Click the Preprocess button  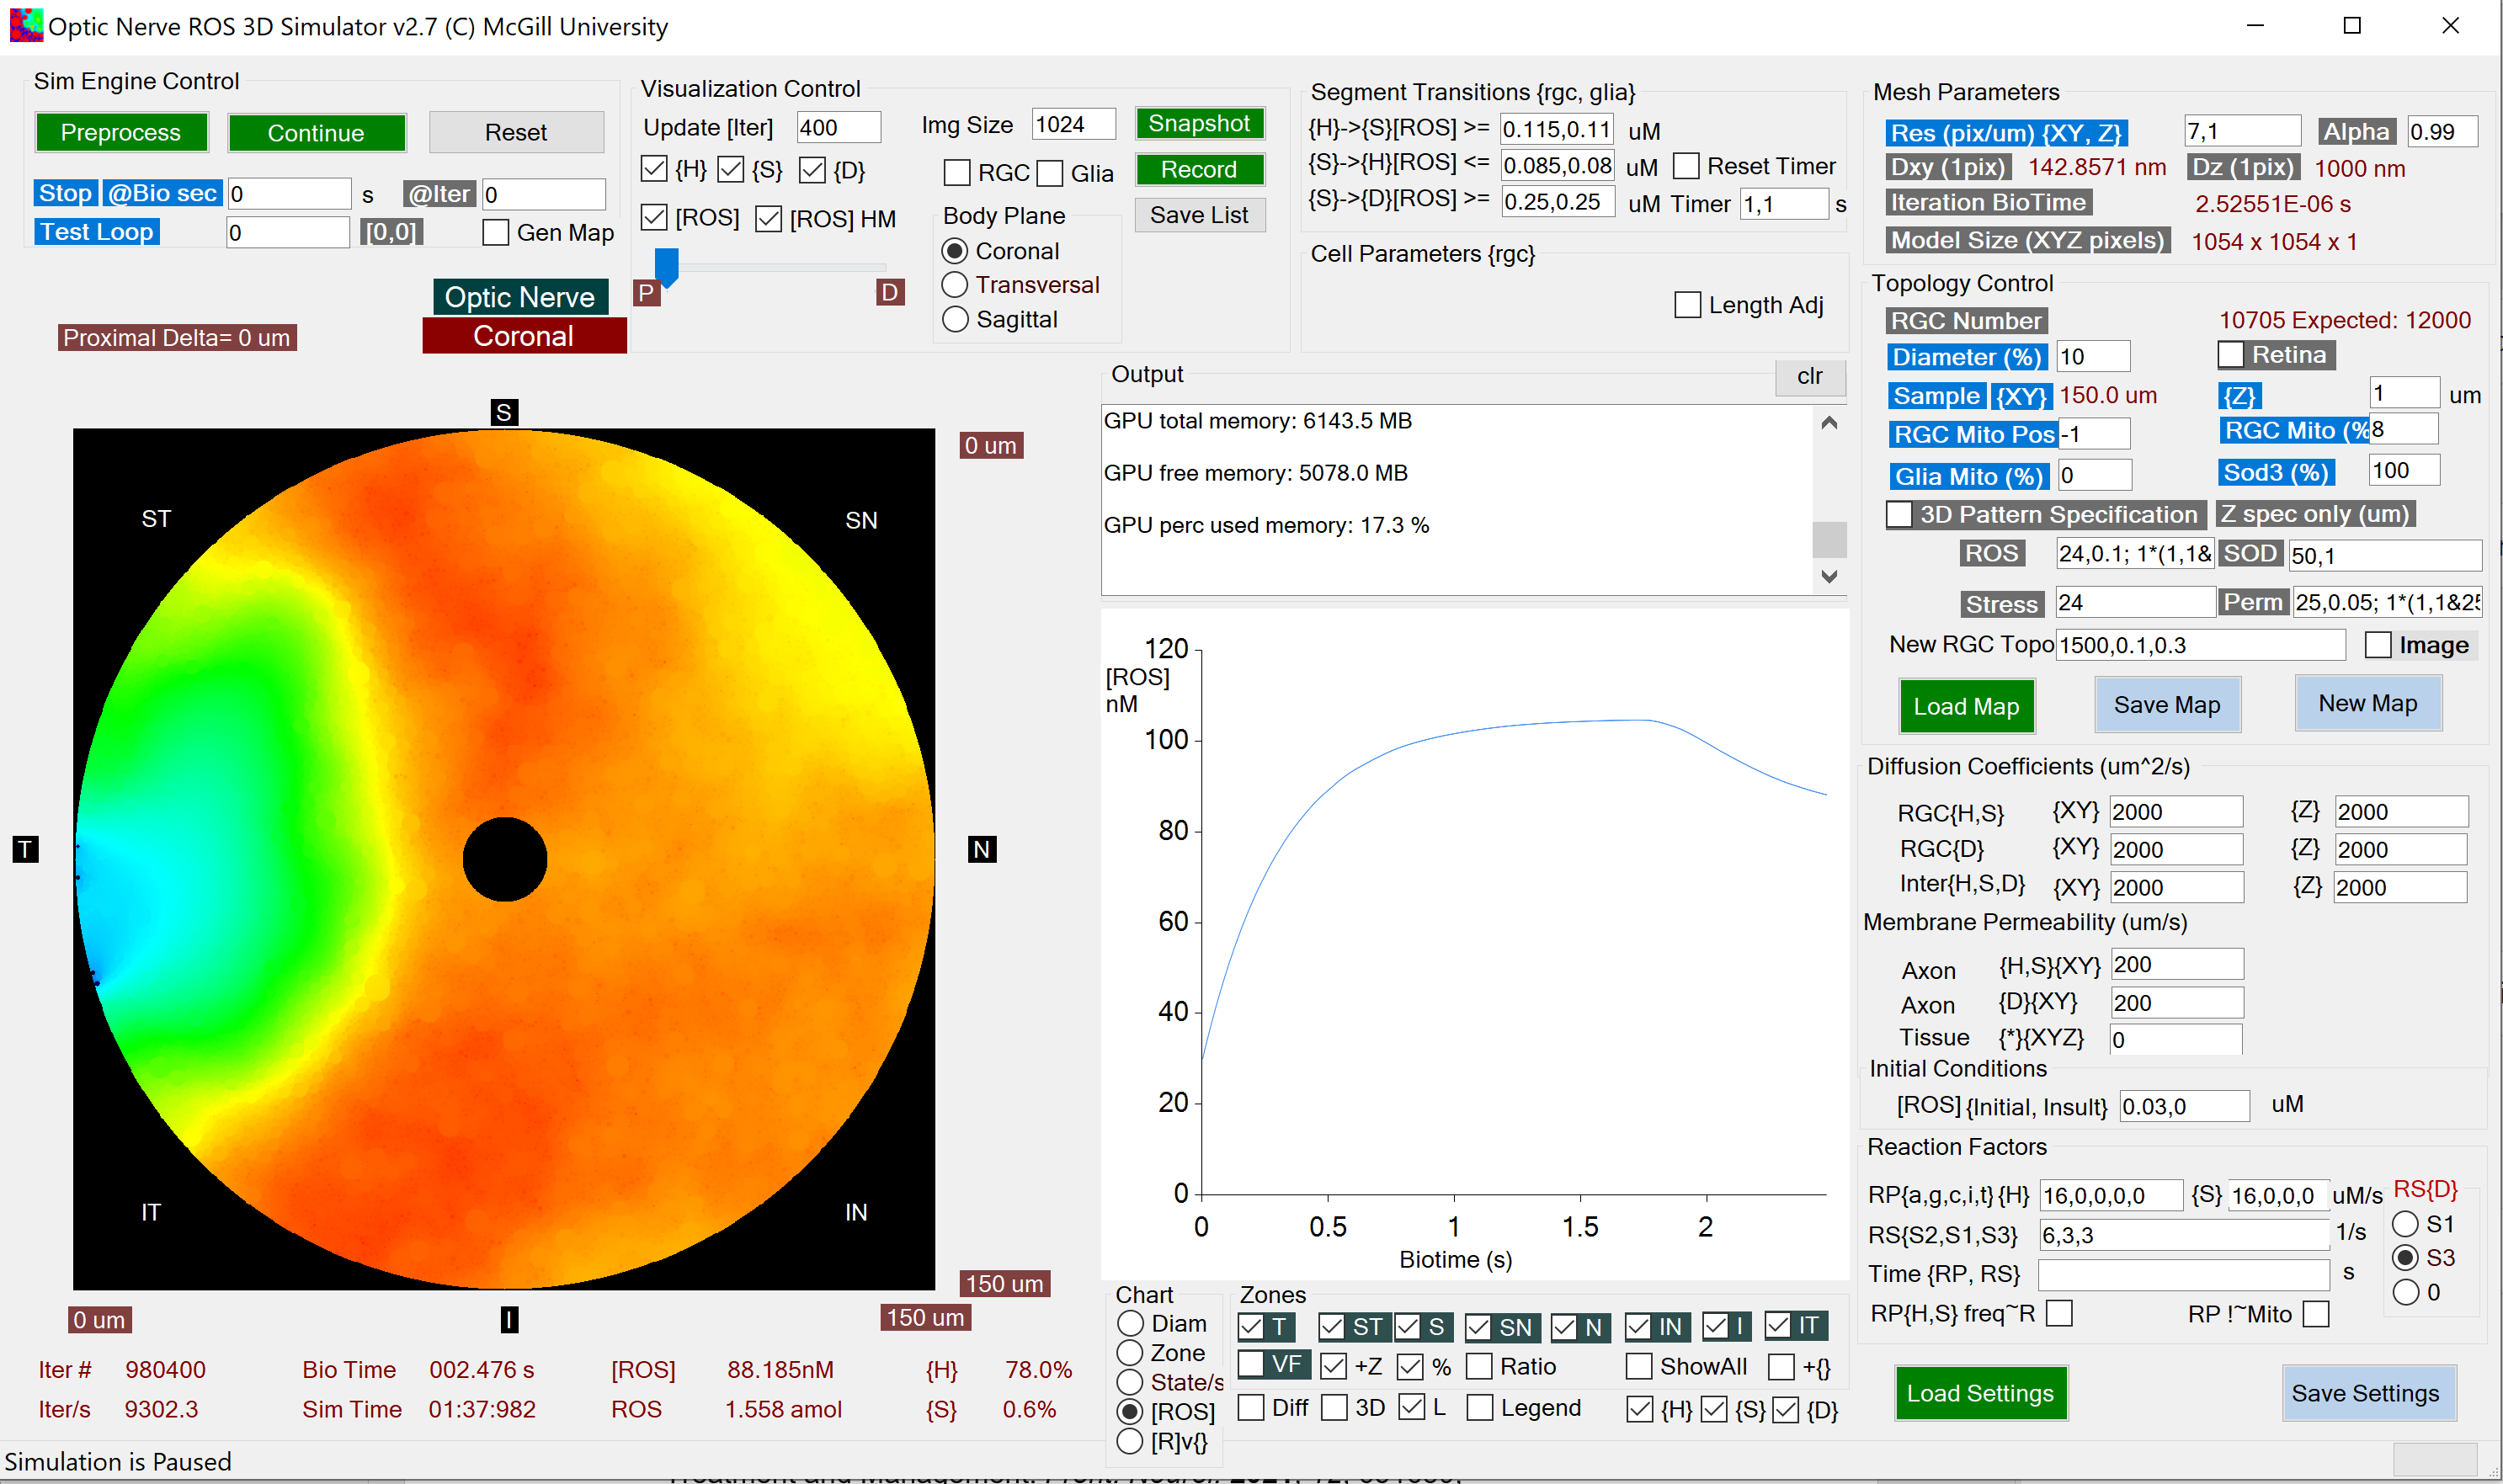[121, 132]
